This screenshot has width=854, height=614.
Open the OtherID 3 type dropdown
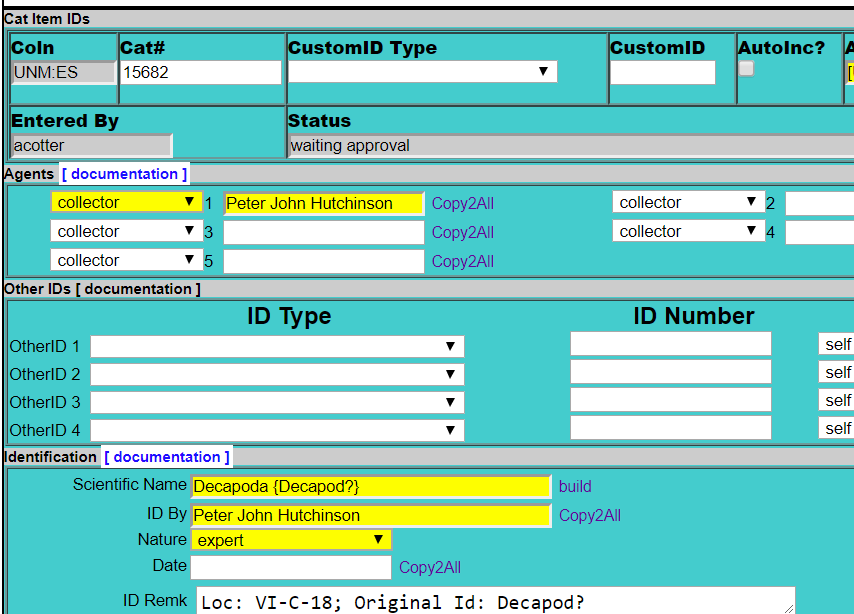click(277, 402)
